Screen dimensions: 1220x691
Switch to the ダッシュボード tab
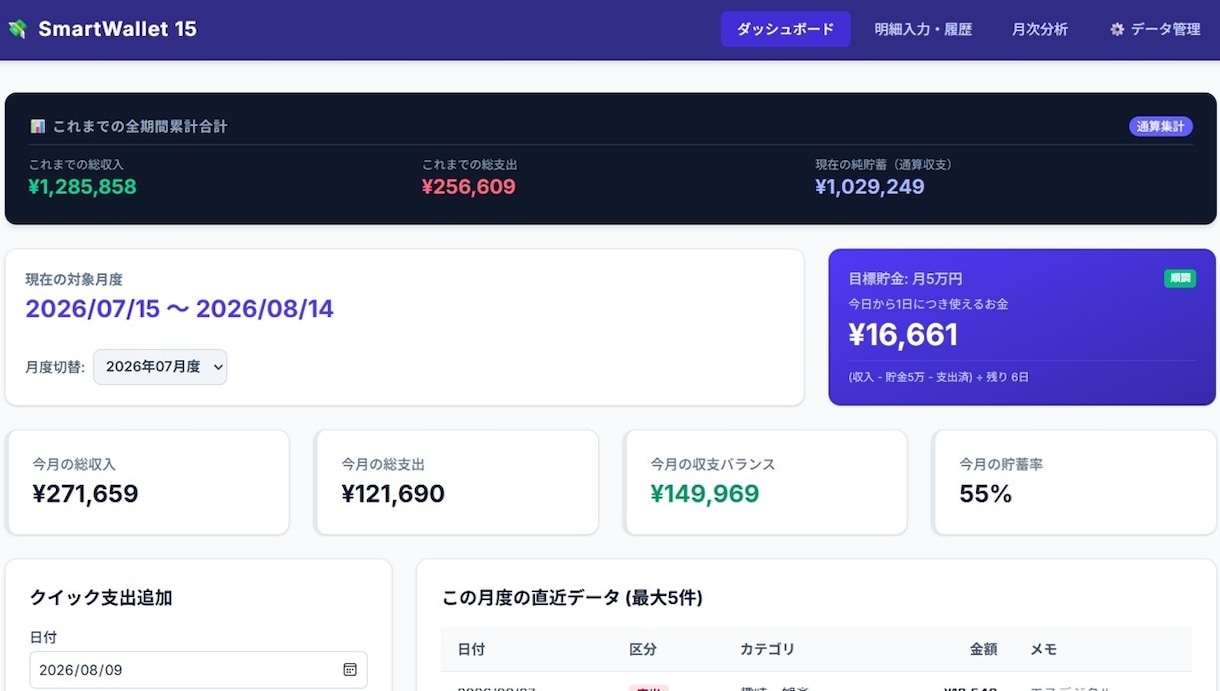pyautogui.click(x=785, y=29)
